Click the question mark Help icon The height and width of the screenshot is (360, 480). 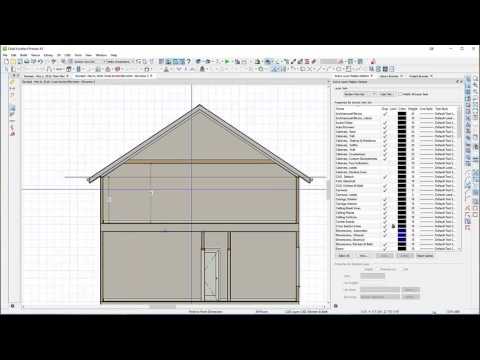(x=189, y=61)
